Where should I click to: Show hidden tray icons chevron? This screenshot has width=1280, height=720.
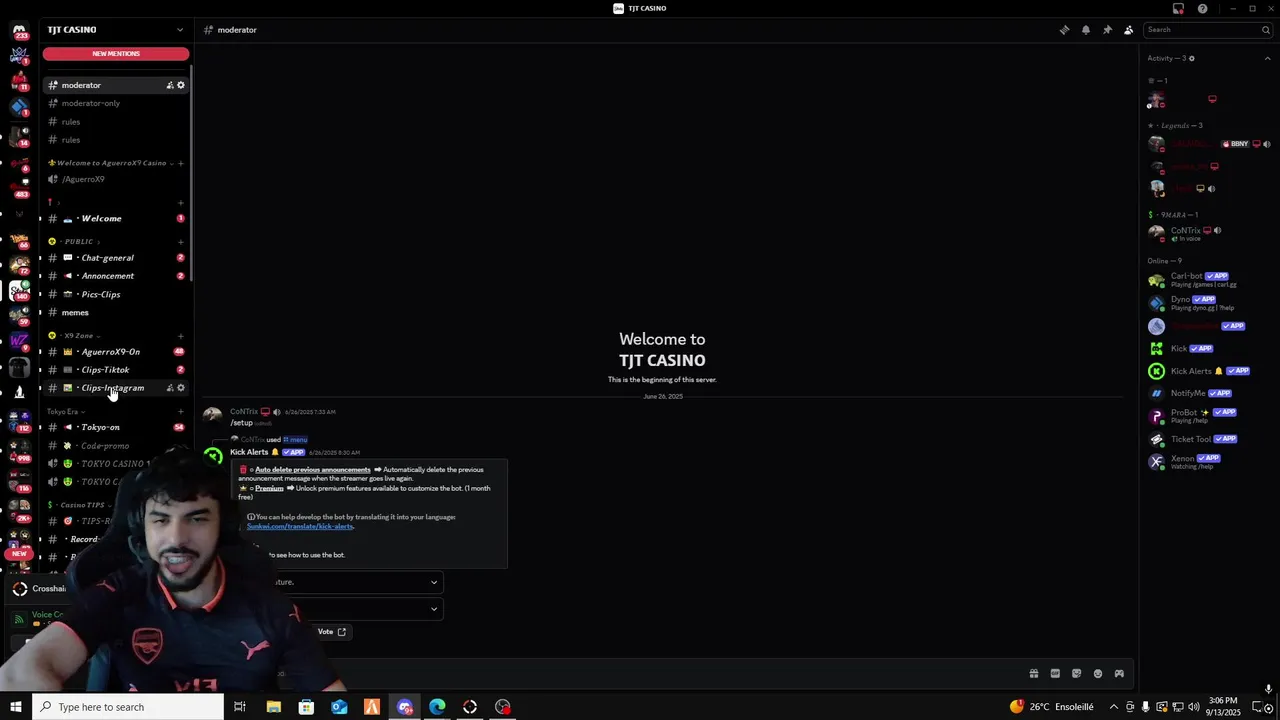click(x=1114, y=707)
